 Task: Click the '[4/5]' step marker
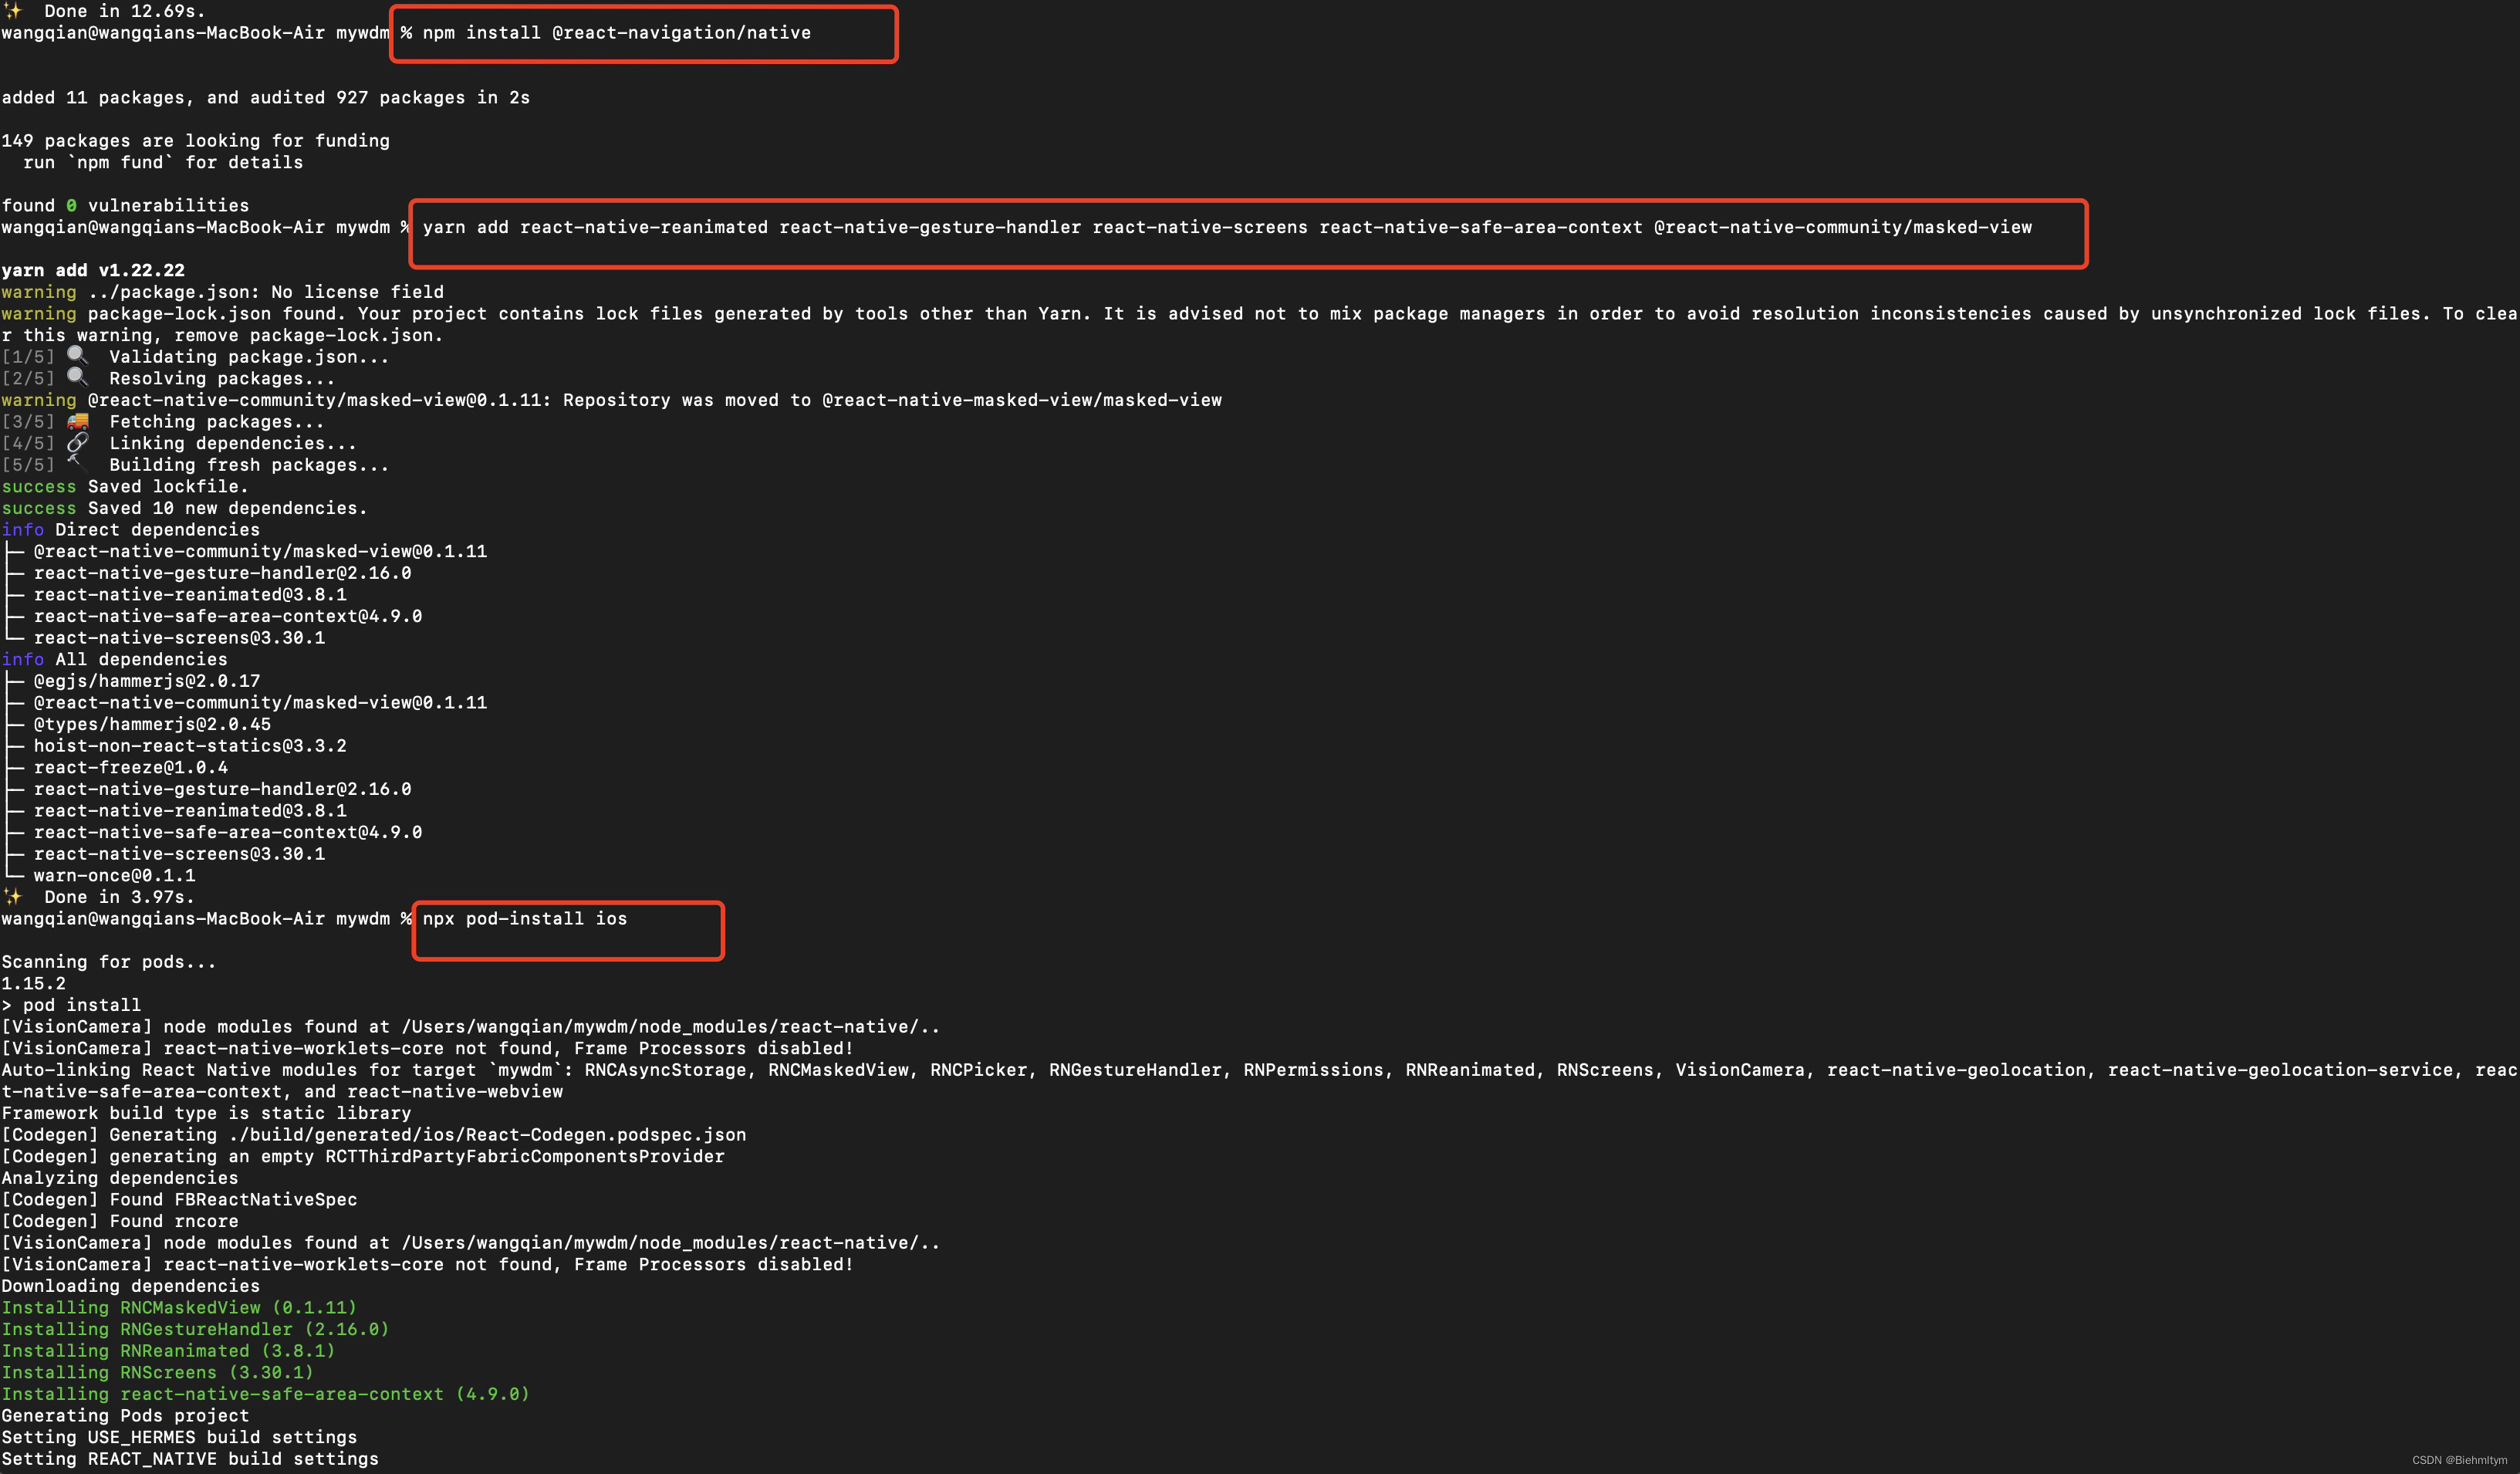[28, 443]
